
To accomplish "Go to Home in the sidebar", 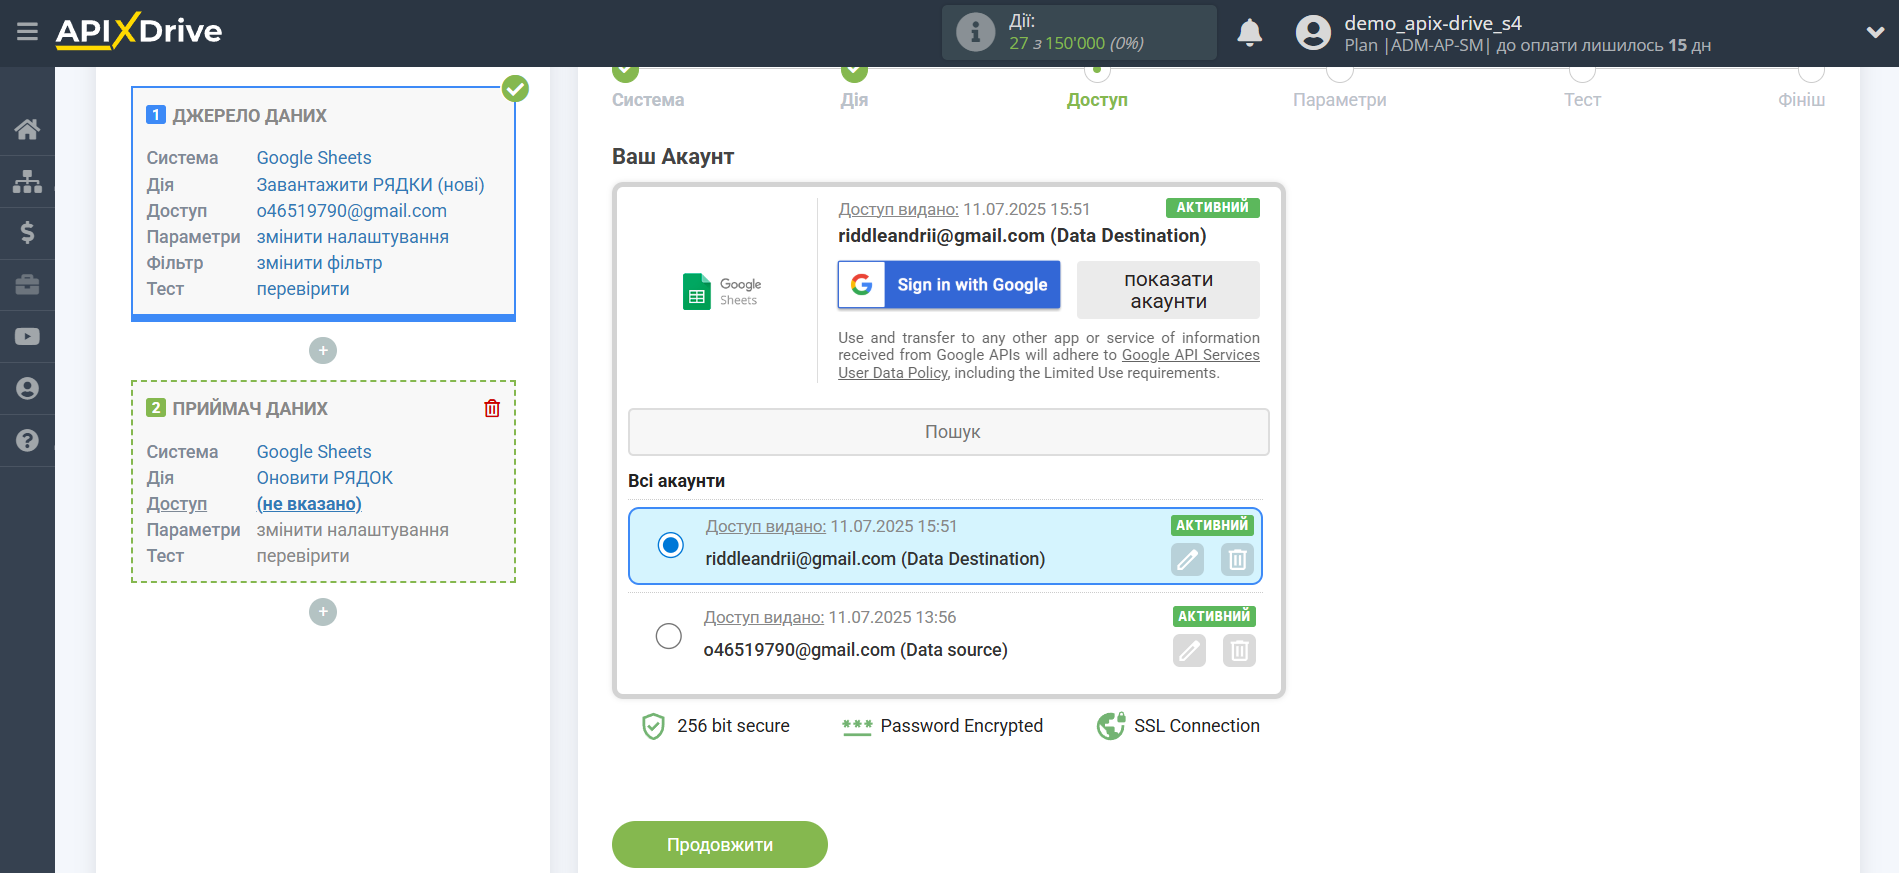I will [x=27, y=129].
